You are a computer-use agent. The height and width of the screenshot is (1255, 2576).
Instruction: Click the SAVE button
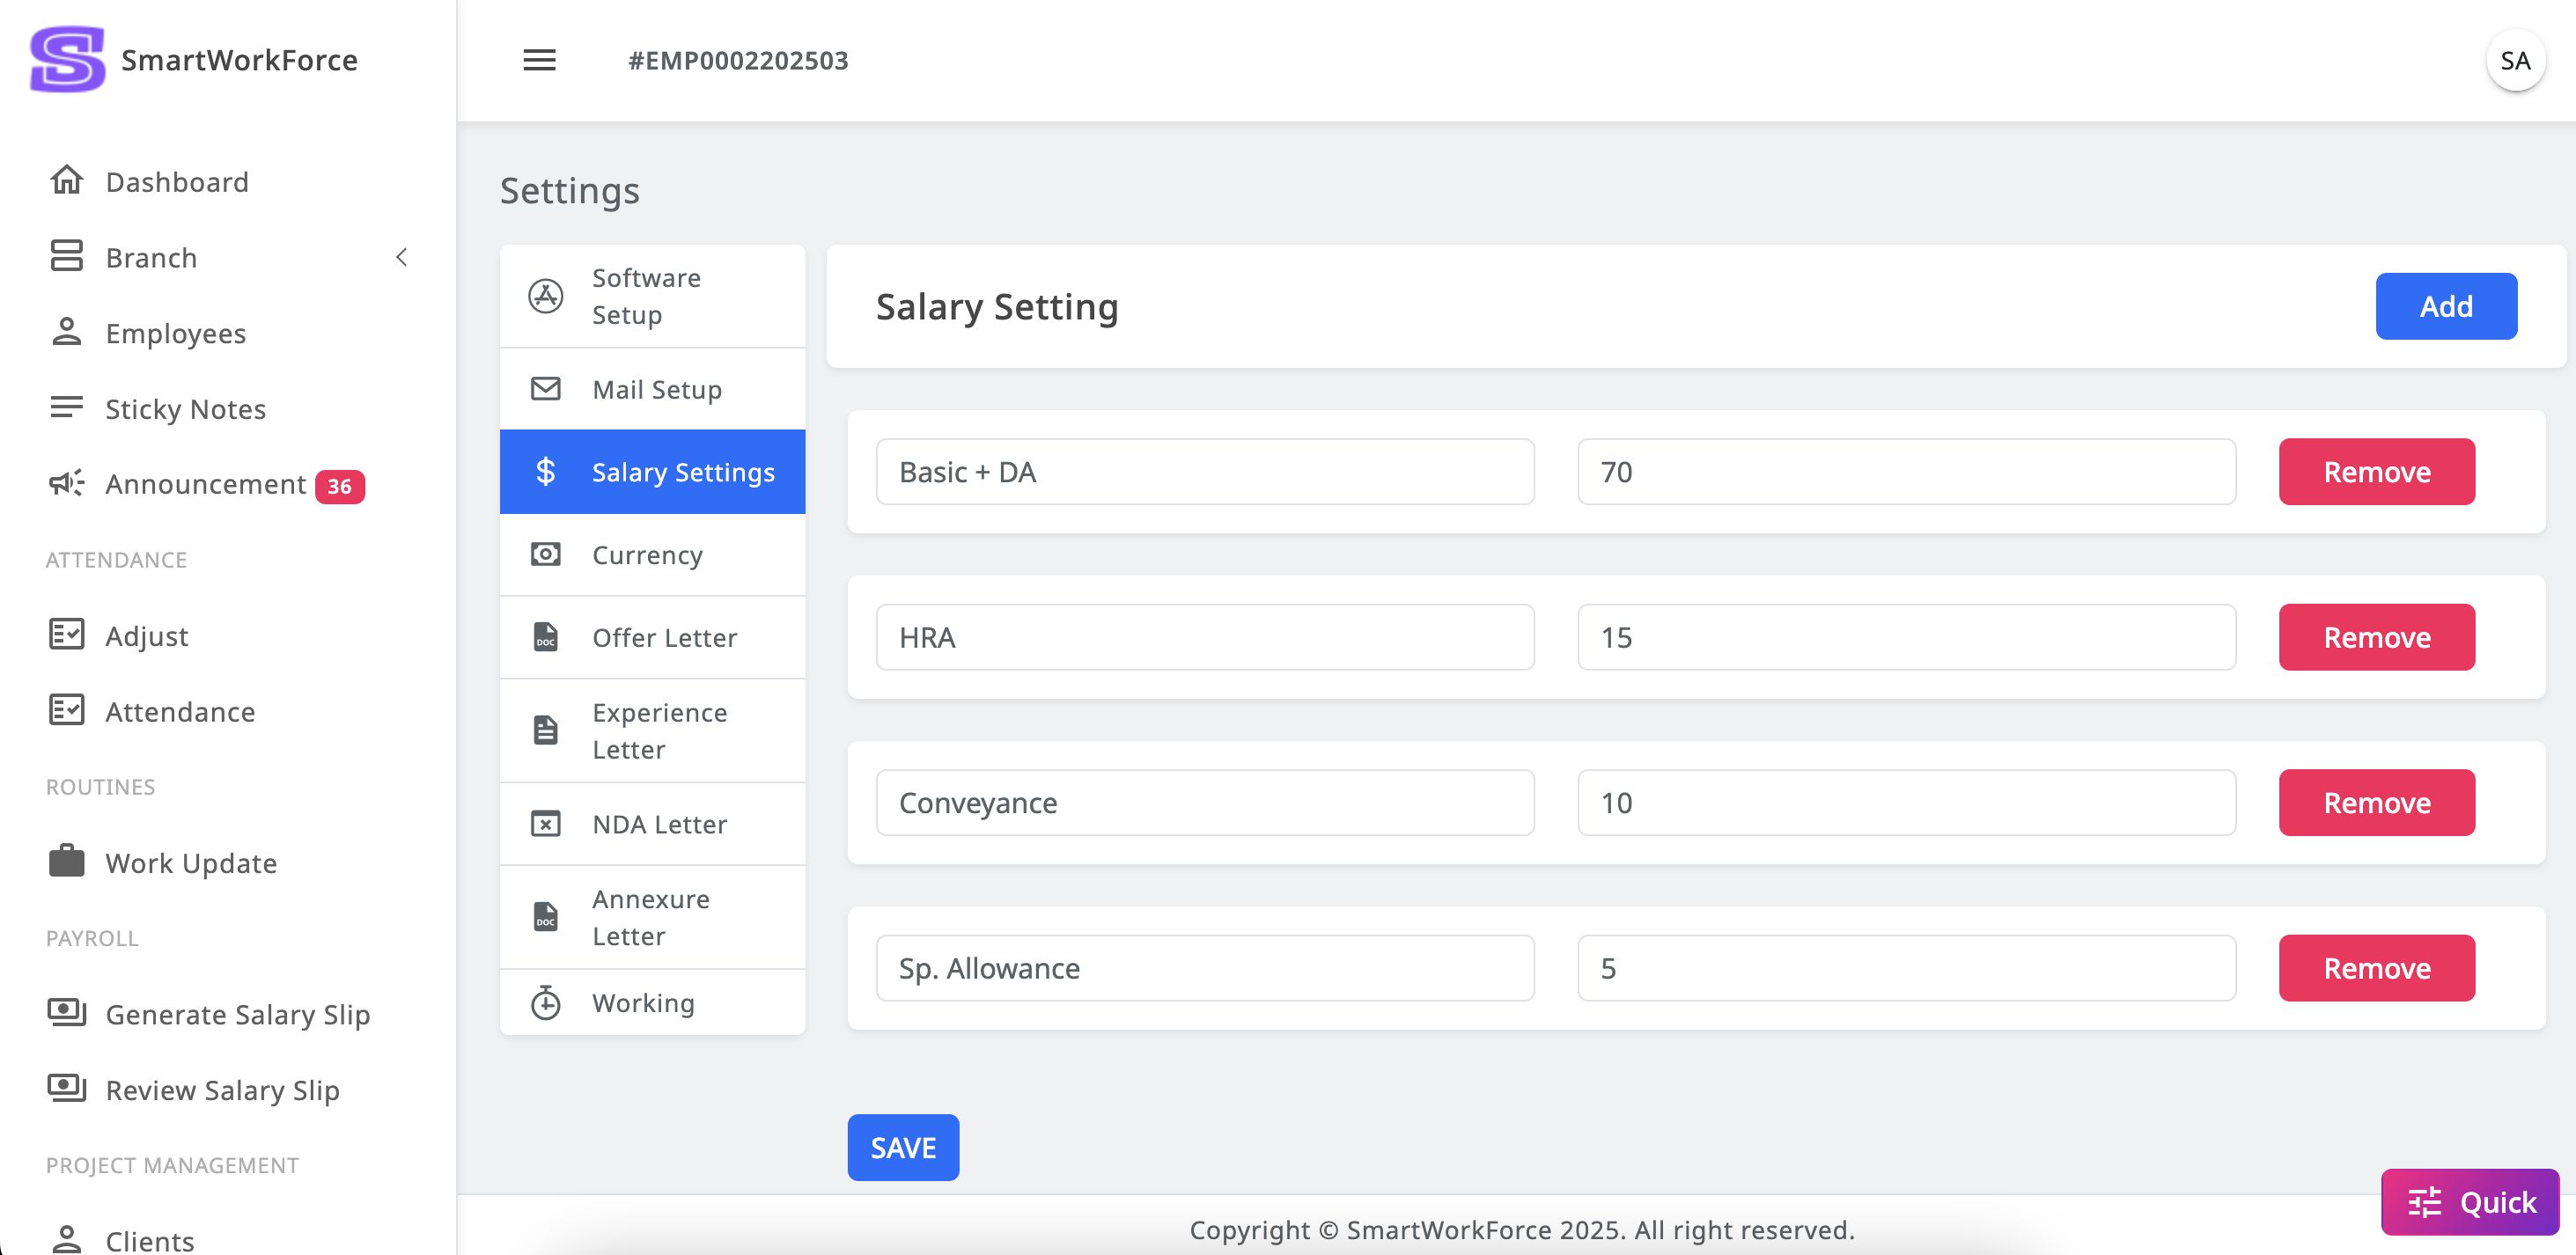click(902, 1147)
